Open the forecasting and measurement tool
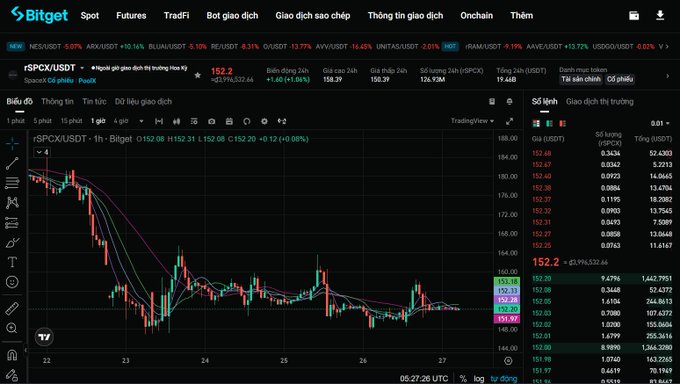Screen dimensions: 680x384 [12, 223]
